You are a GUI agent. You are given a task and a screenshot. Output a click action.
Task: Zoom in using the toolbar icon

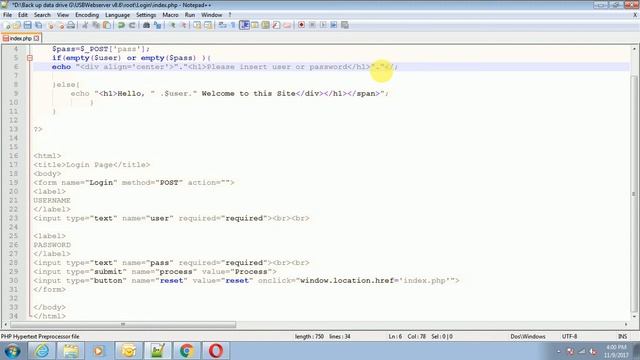(173, 25)
